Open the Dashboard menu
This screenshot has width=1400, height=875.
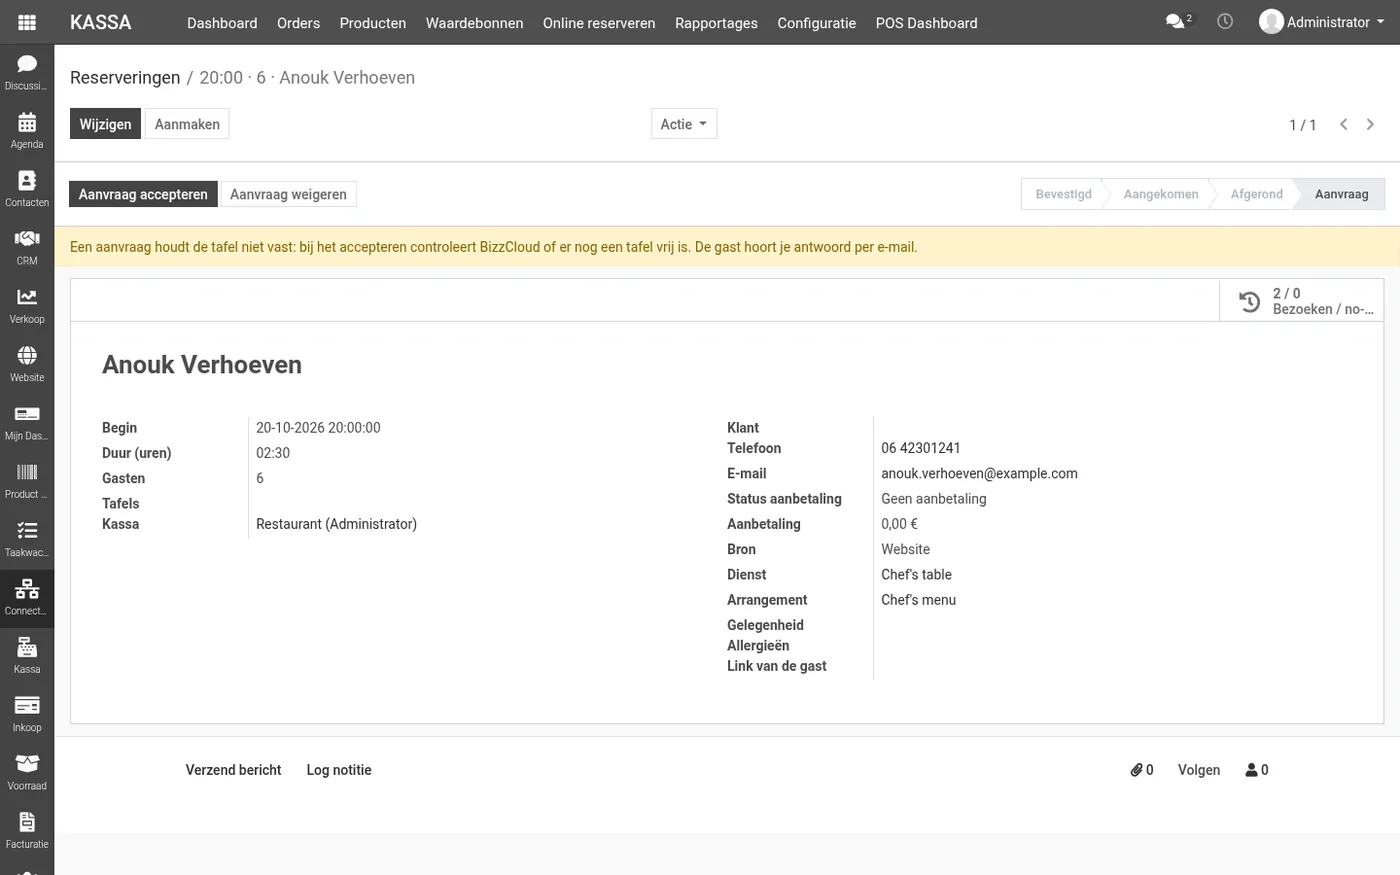coord(222,23)
